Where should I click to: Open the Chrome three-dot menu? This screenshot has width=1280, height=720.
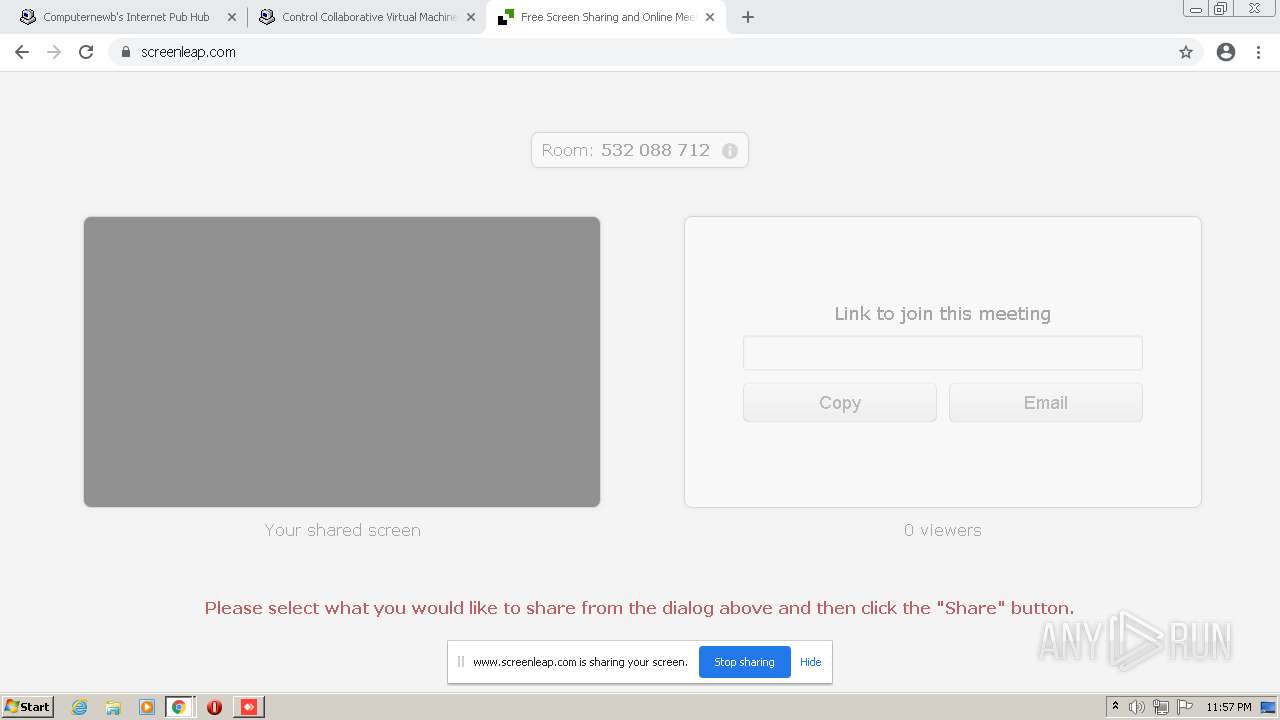(1259, 52)
